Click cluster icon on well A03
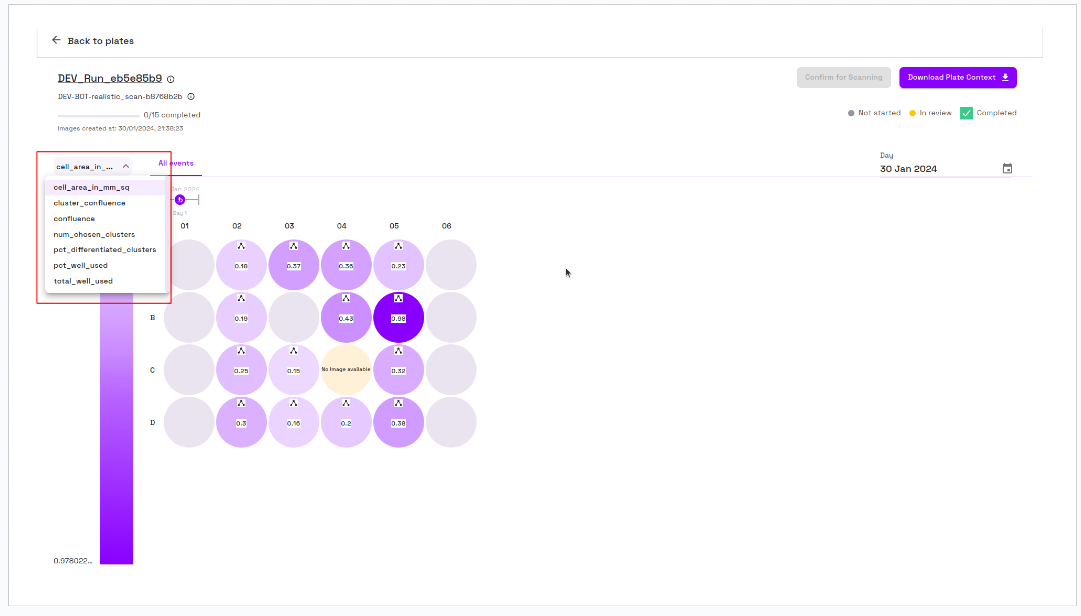Screen dimensions: 1081x616 (x=293, y=246)
